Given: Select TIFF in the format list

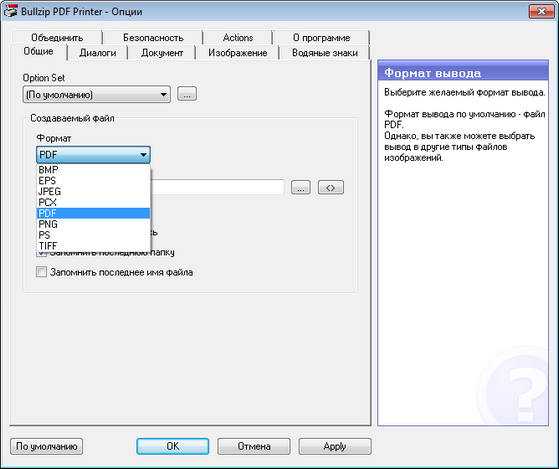Looking at the screenshot, I should [93, 246].
